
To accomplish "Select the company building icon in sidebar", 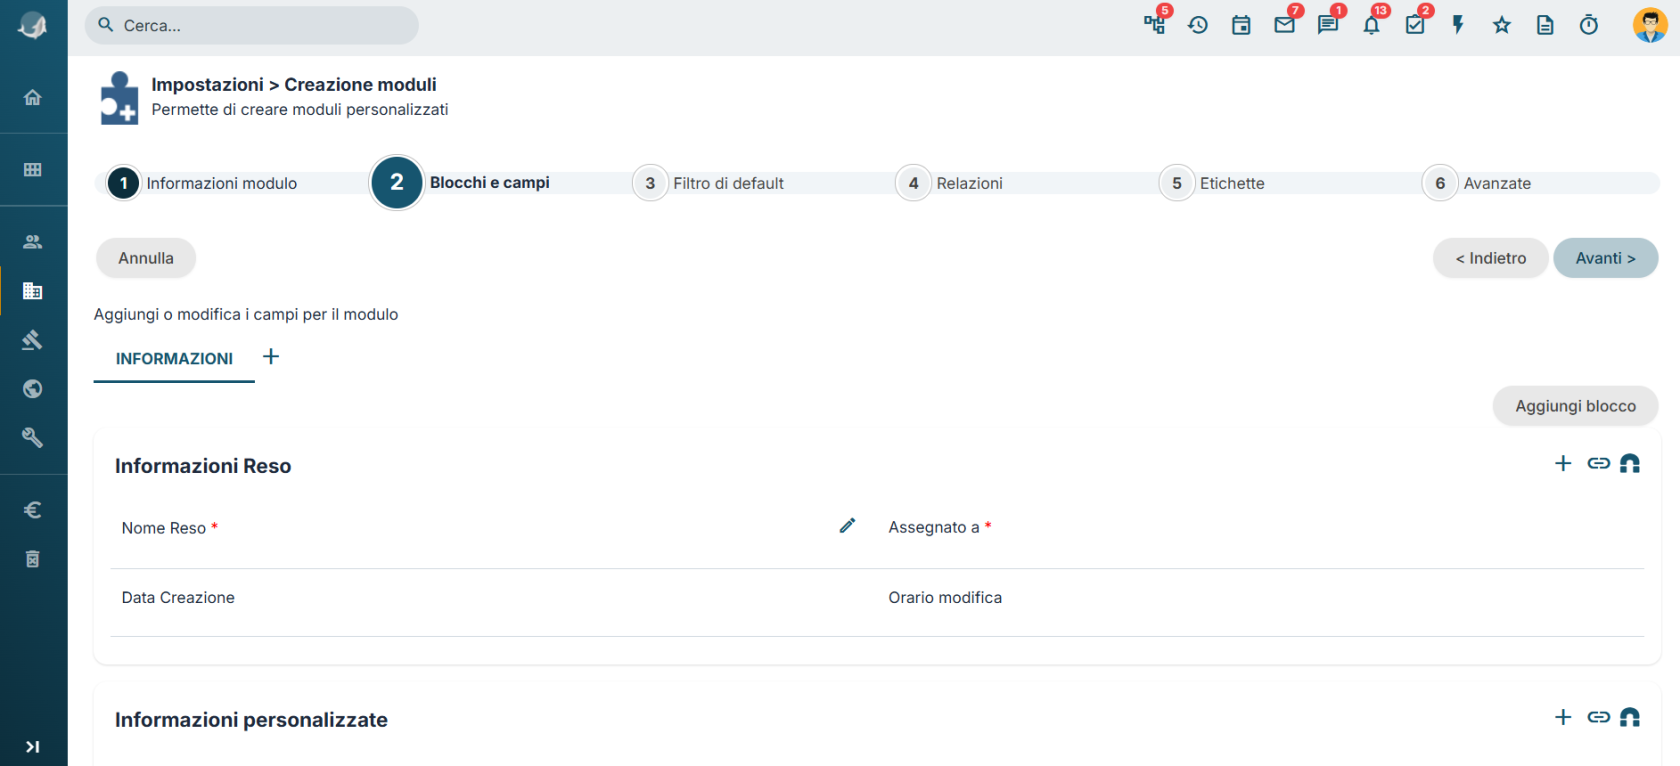I will tap(33, 291).
